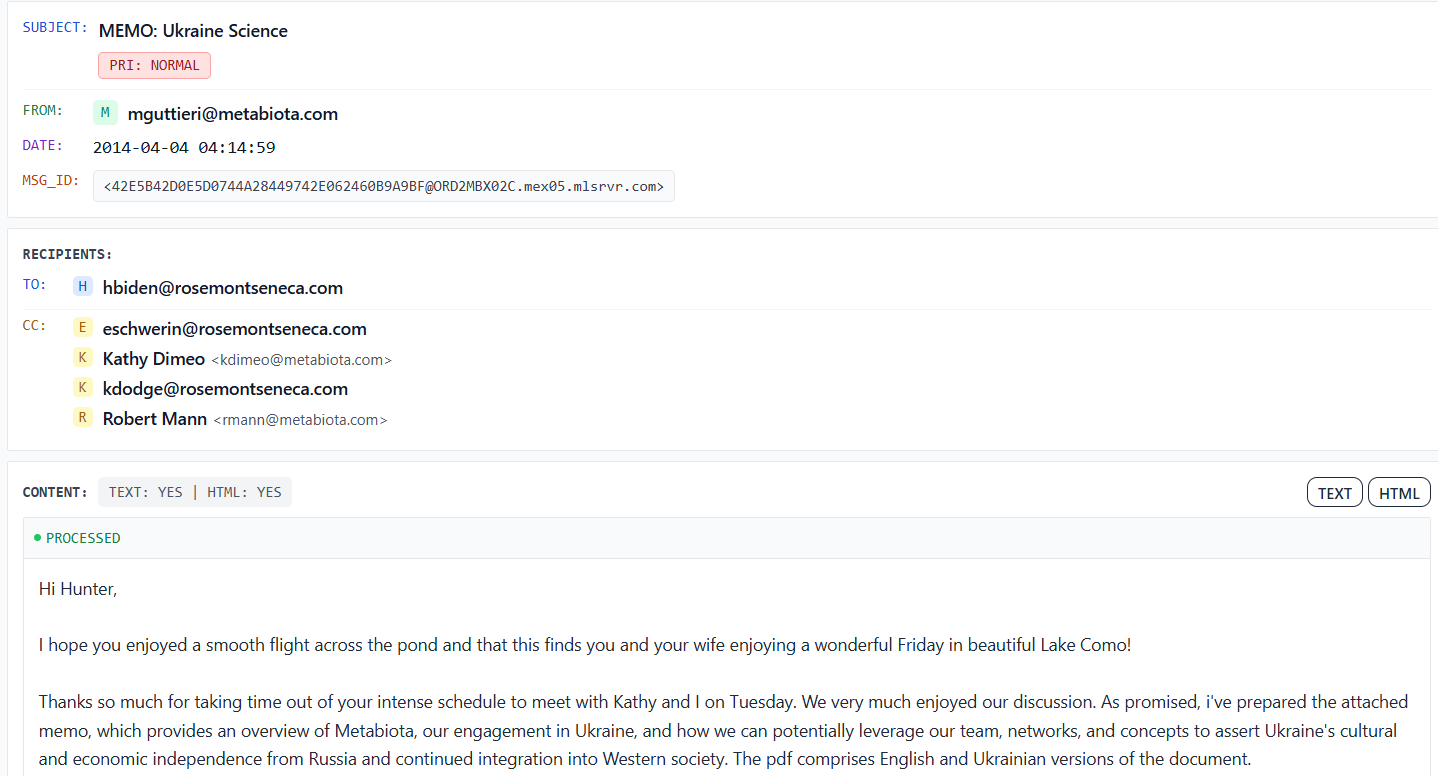Viewport: 1438px width, 776px height.
Task: Click the TEXT view button
Action: 1334,492
